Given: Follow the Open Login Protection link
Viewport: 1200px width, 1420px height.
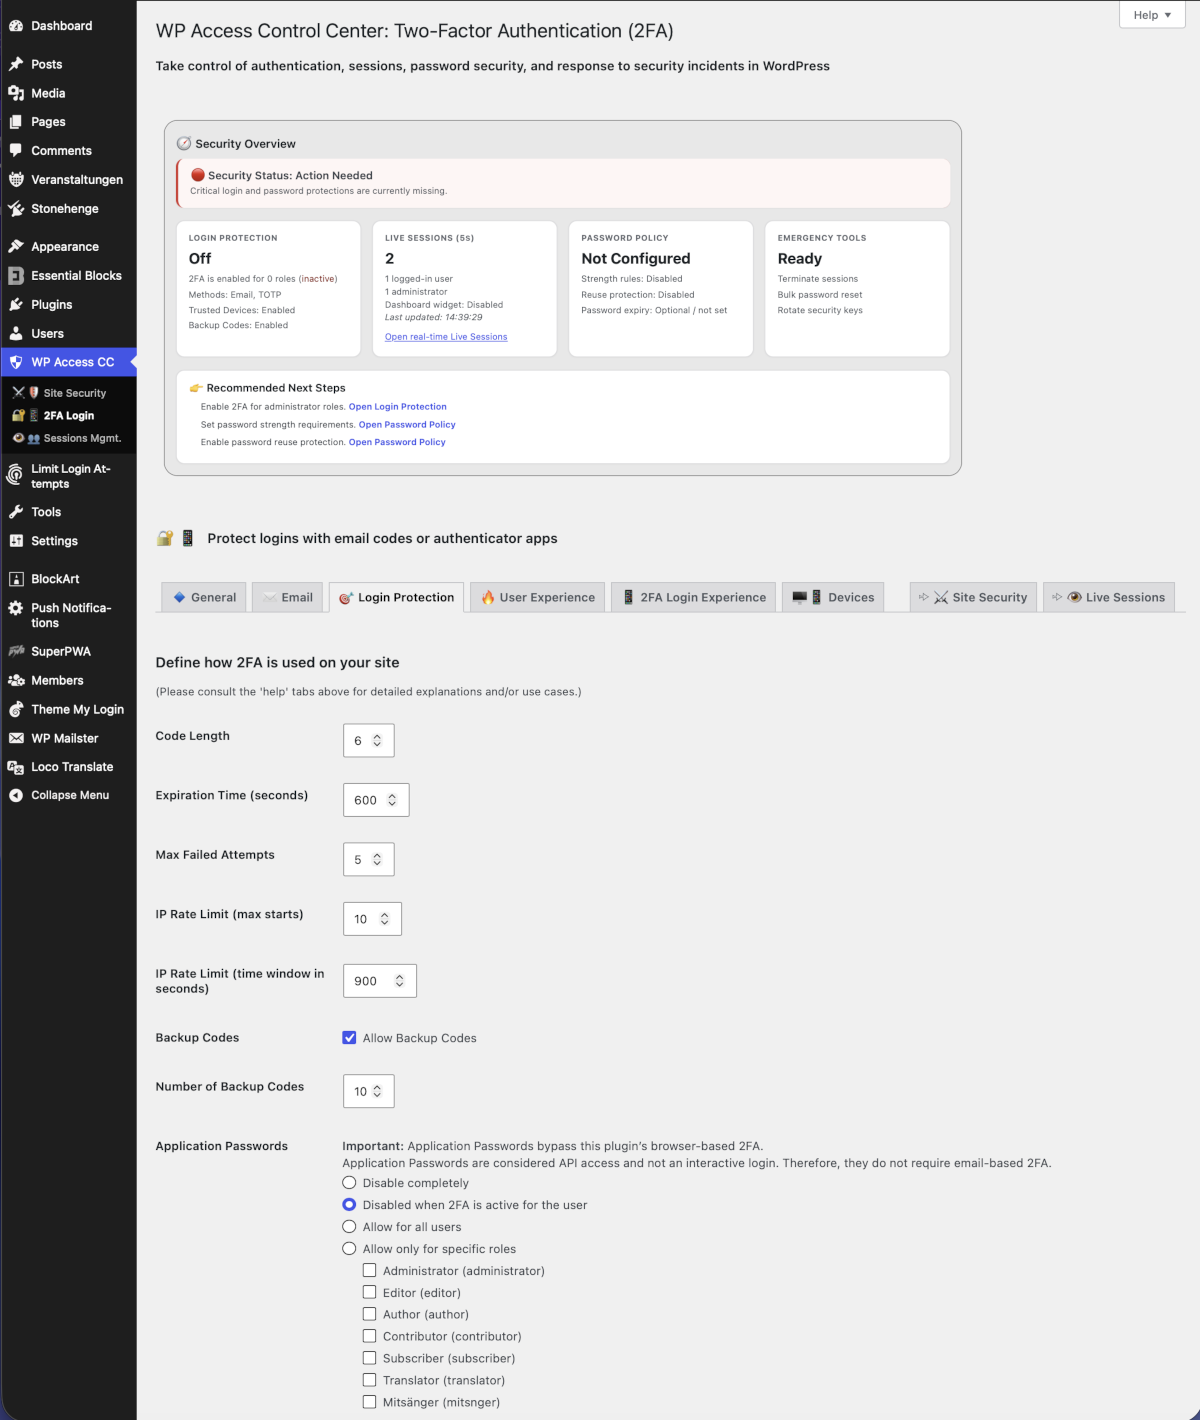Looking at the screenshot, I should pos(397,407).
